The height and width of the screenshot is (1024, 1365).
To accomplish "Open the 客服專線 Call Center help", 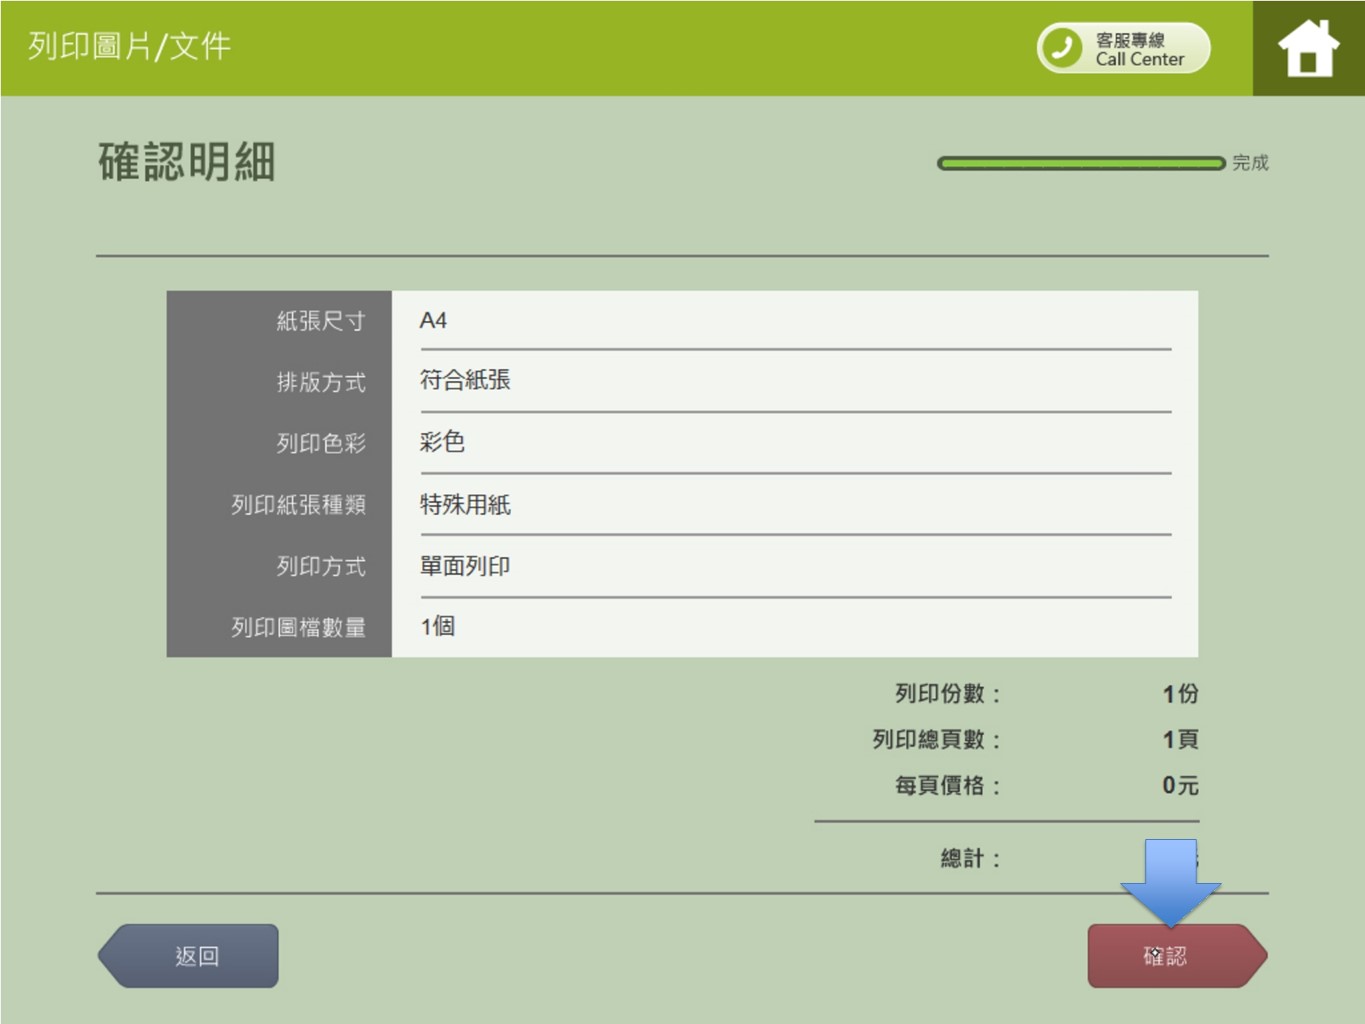I will coord(1138,49).
